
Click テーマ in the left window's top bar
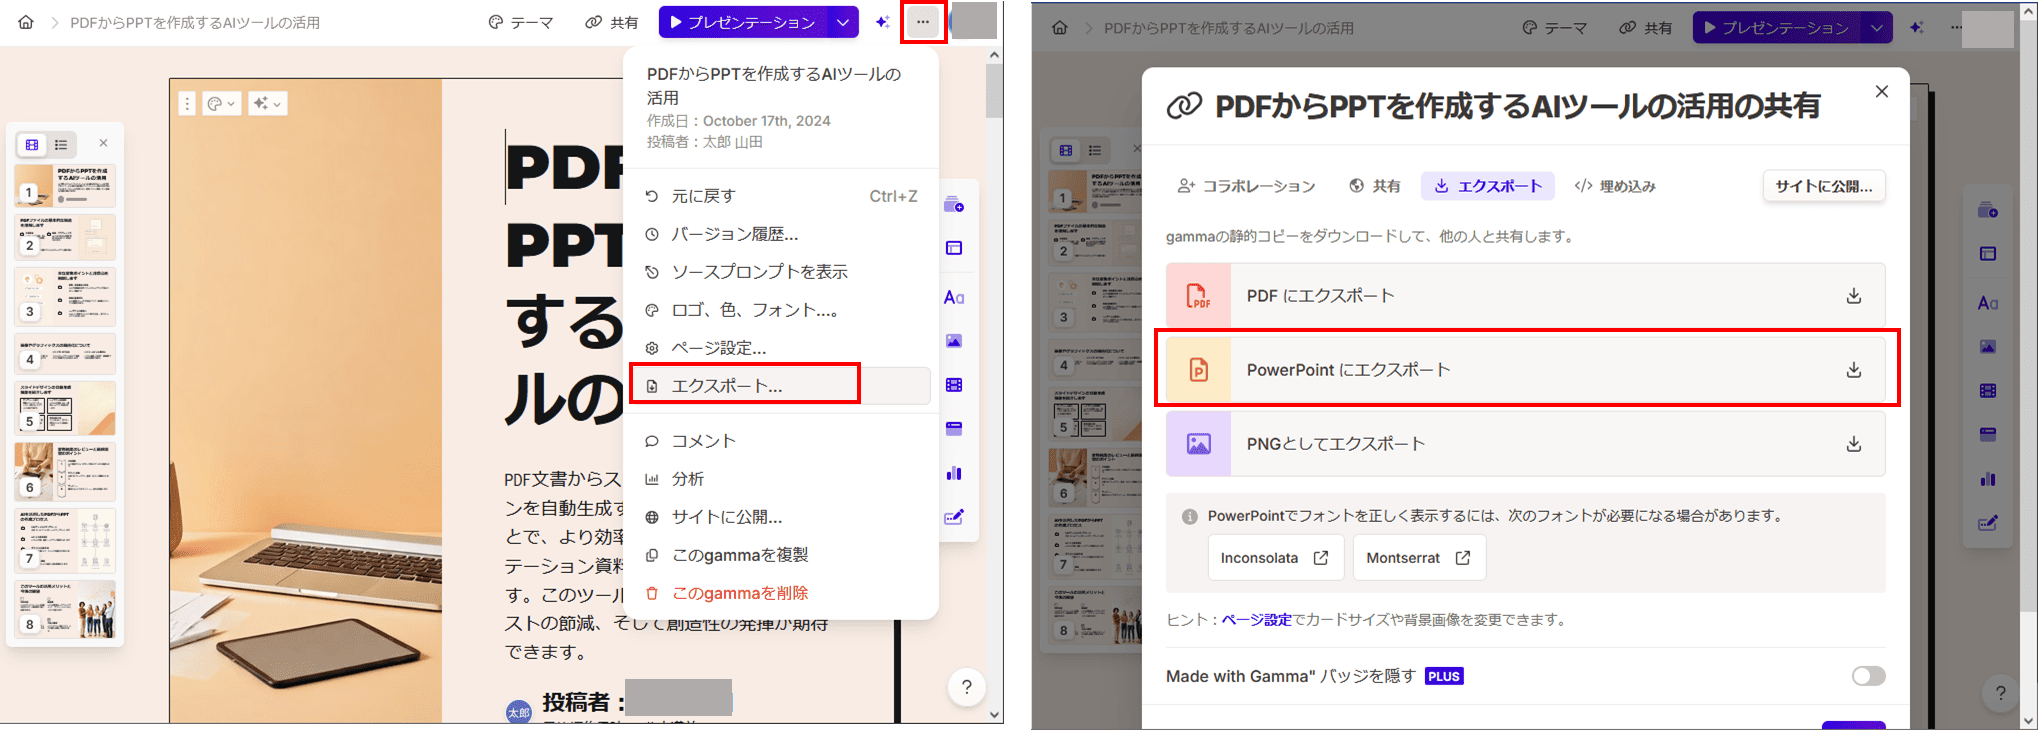click(x=520, y=22)
